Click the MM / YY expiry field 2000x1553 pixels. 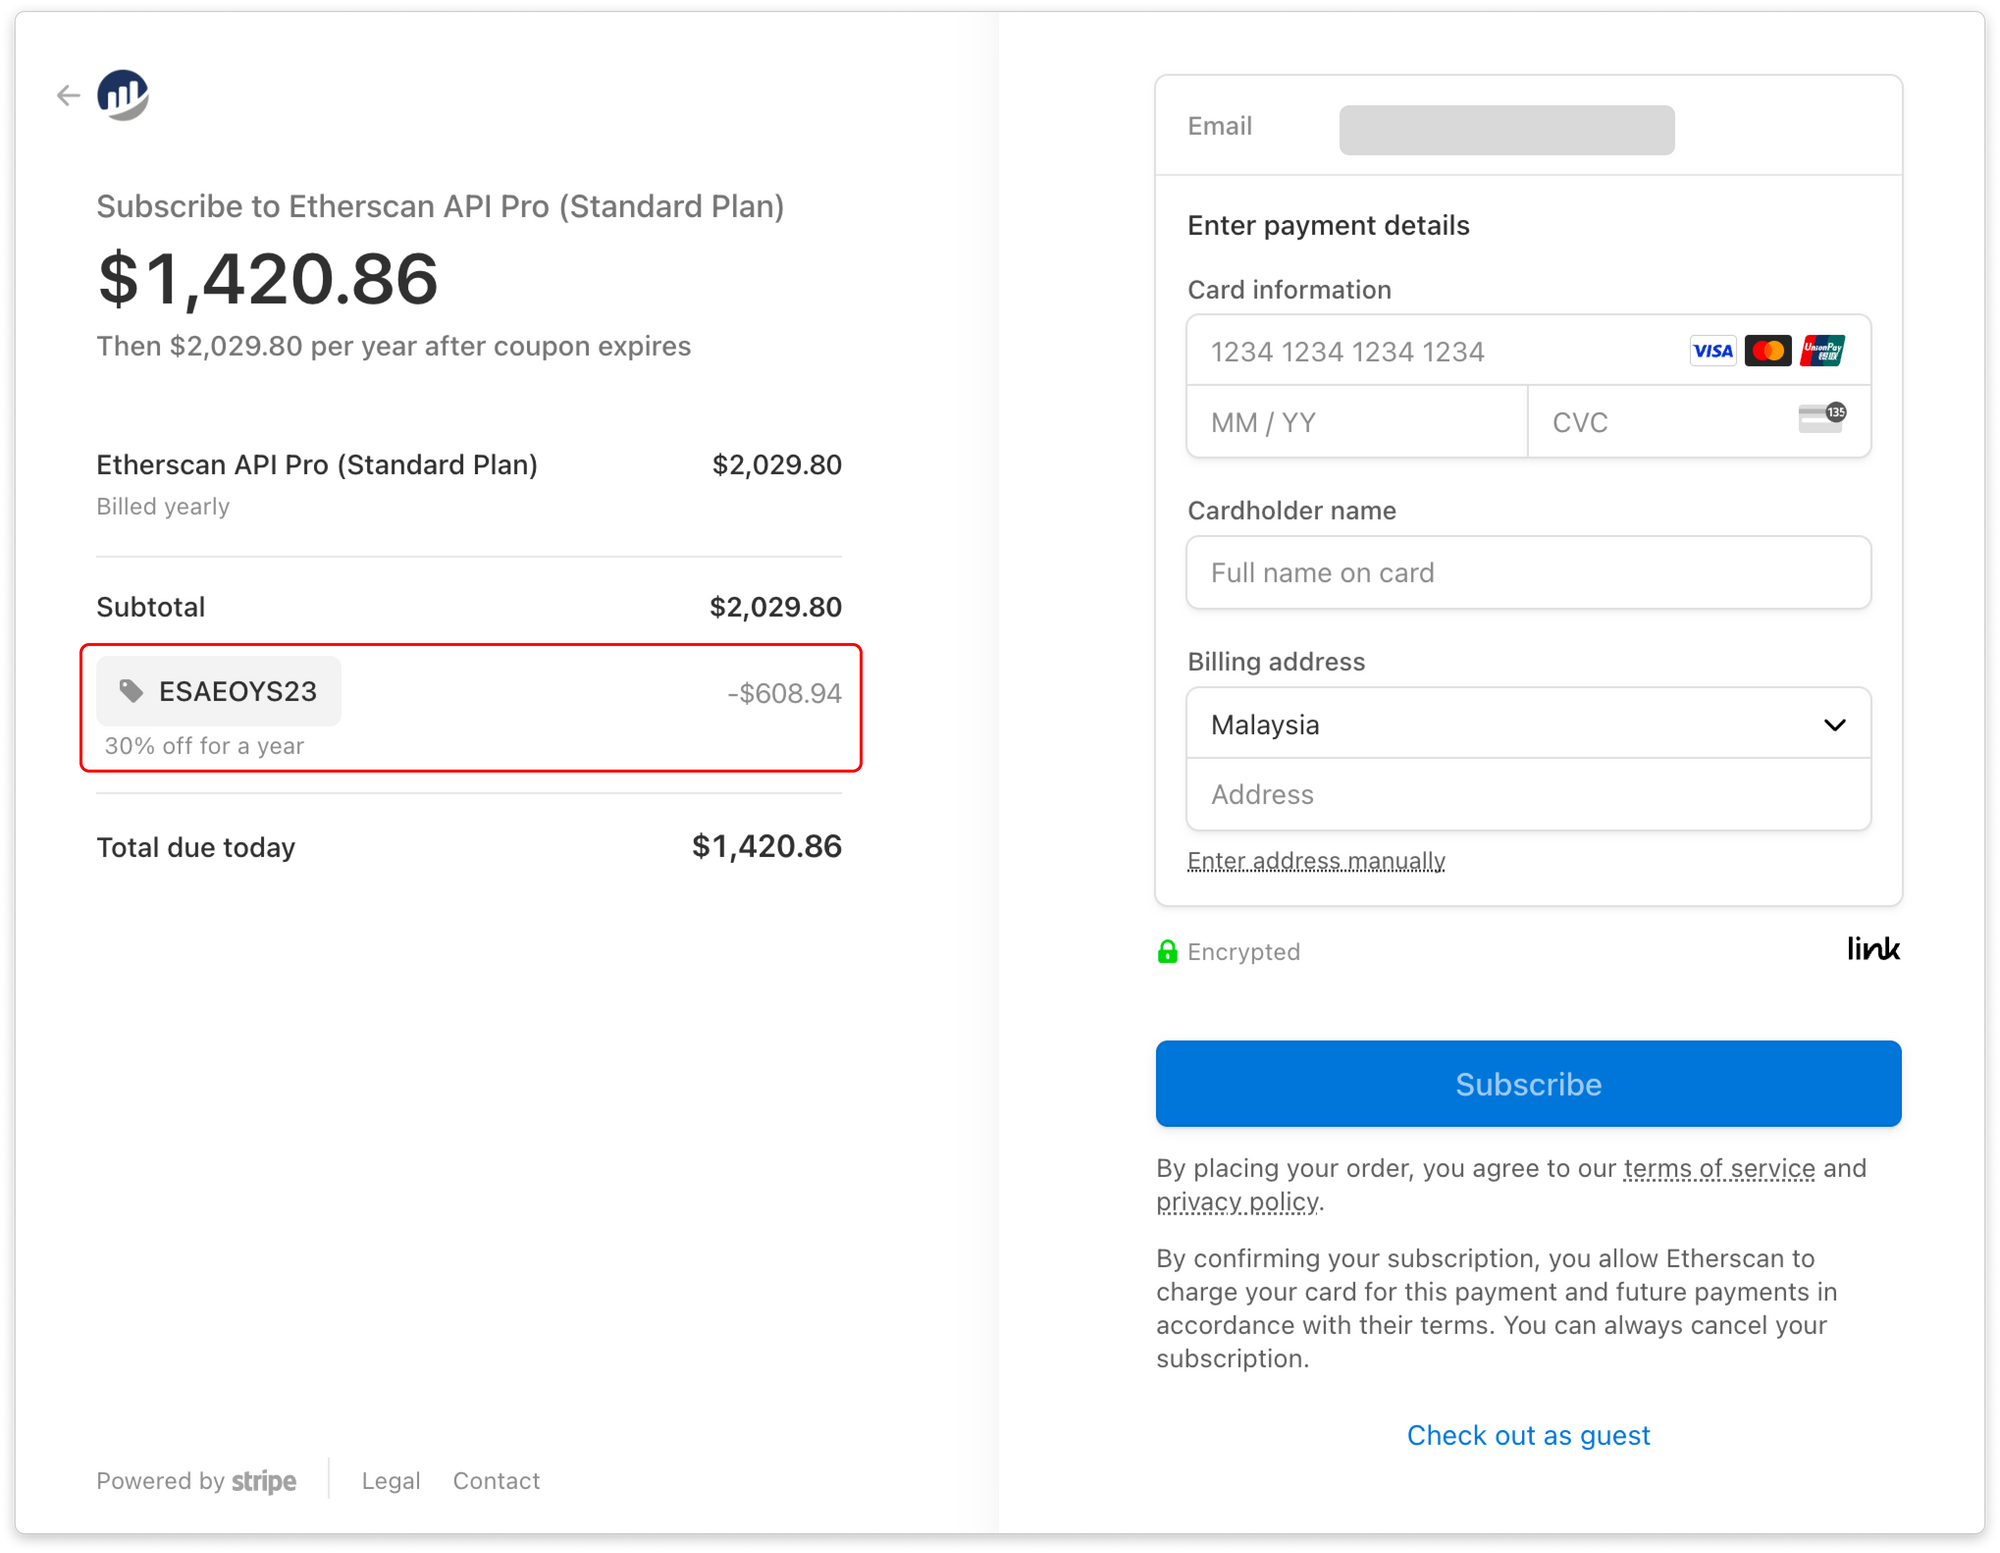point(1355,423)
